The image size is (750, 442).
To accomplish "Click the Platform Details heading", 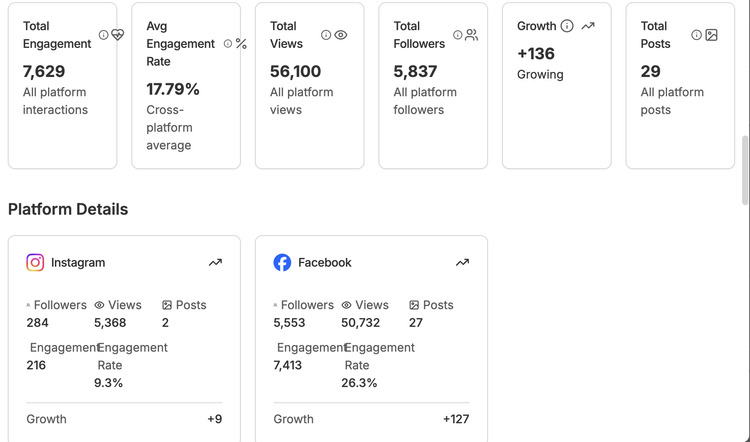I will point(68,210).
